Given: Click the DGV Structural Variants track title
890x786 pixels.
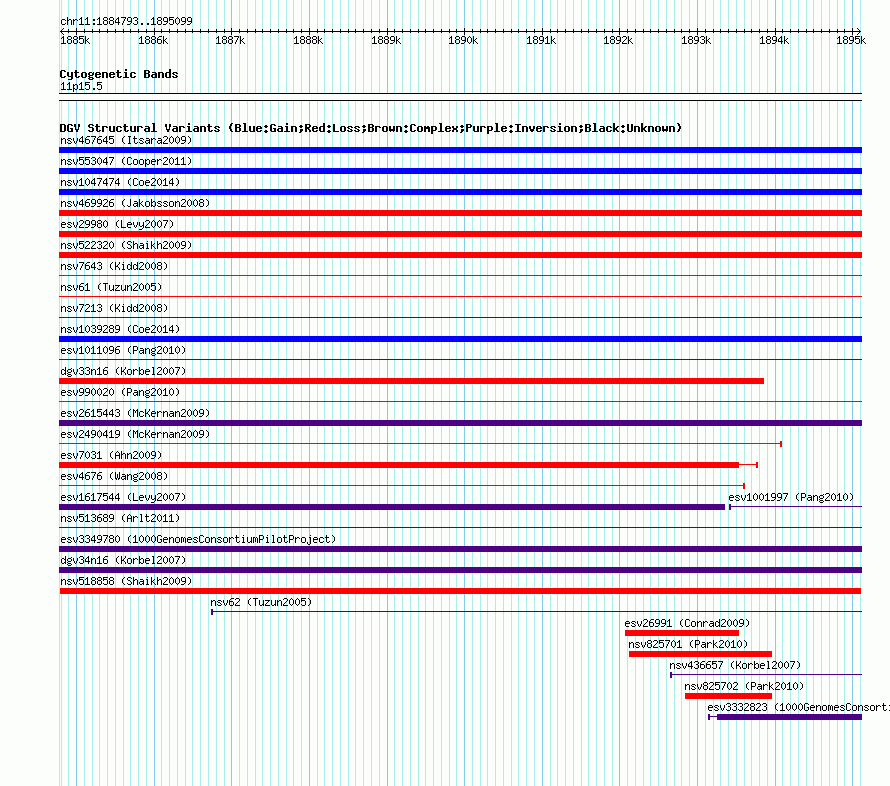Looking at the screenshot, I should [371, 128].
